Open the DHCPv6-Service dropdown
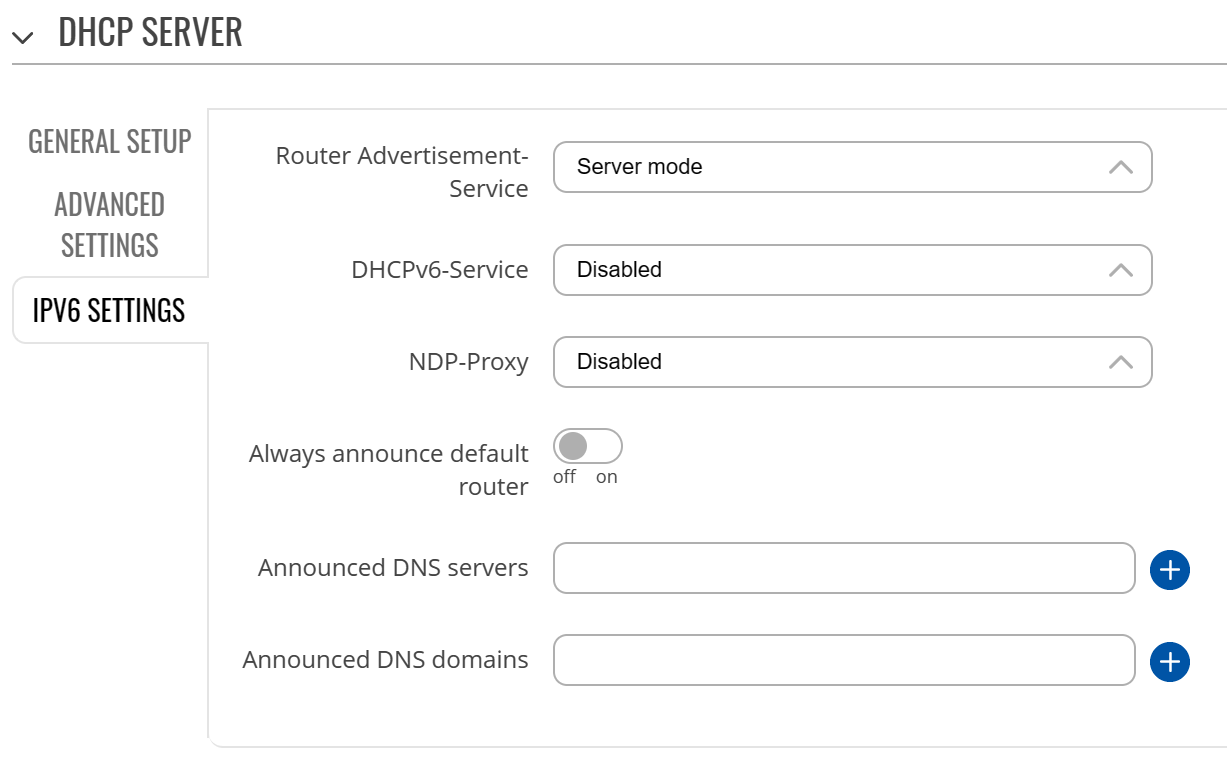This screenshot has width=1227, height=758. point(852,270)
